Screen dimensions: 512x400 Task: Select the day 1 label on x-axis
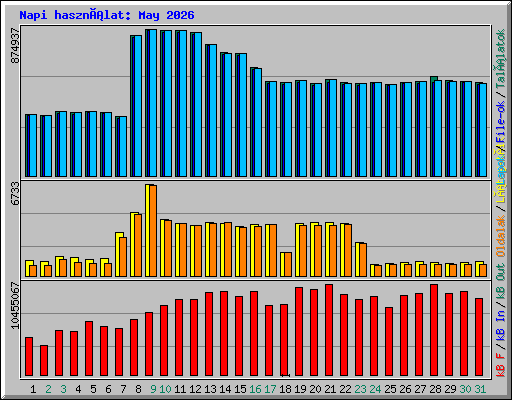click(x=33, y=389)
